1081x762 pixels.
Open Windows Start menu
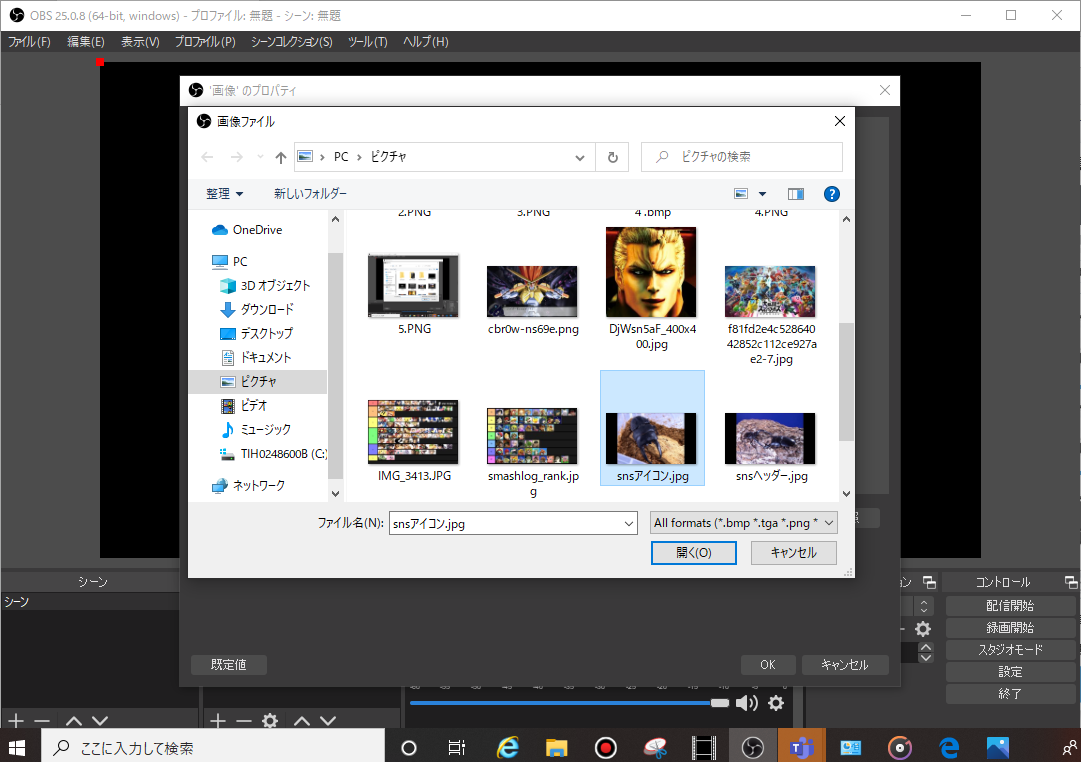click(x=17, y=748)
